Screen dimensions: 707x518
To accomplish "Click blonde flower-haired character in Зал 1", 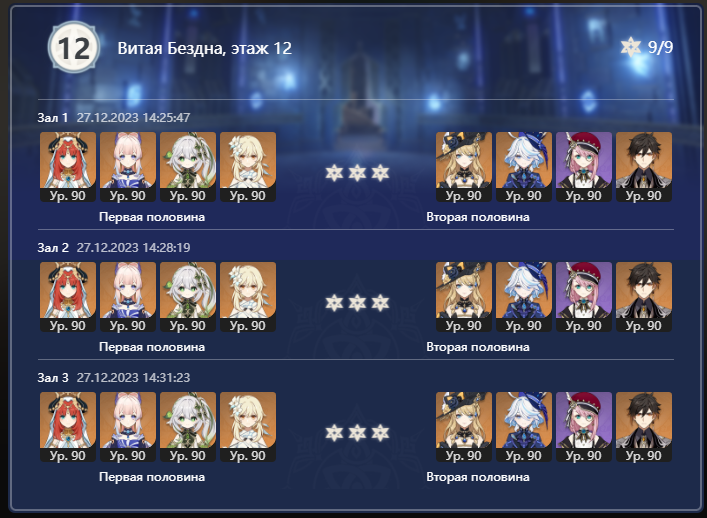I will pos(248,167).
